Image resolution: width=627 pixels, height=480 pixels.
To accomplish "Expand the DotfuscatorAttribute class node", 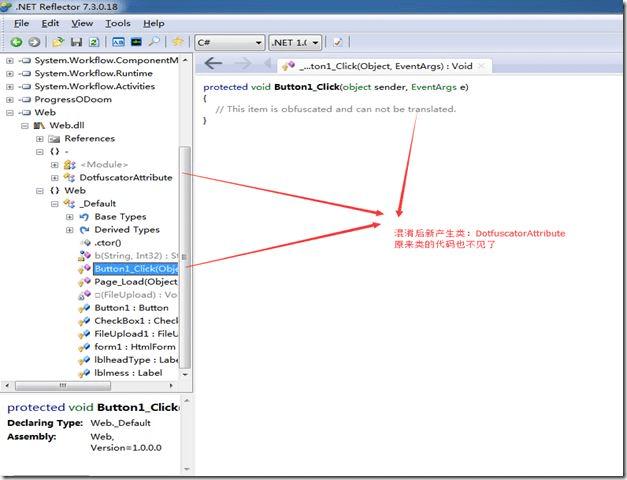I will 55,178.
